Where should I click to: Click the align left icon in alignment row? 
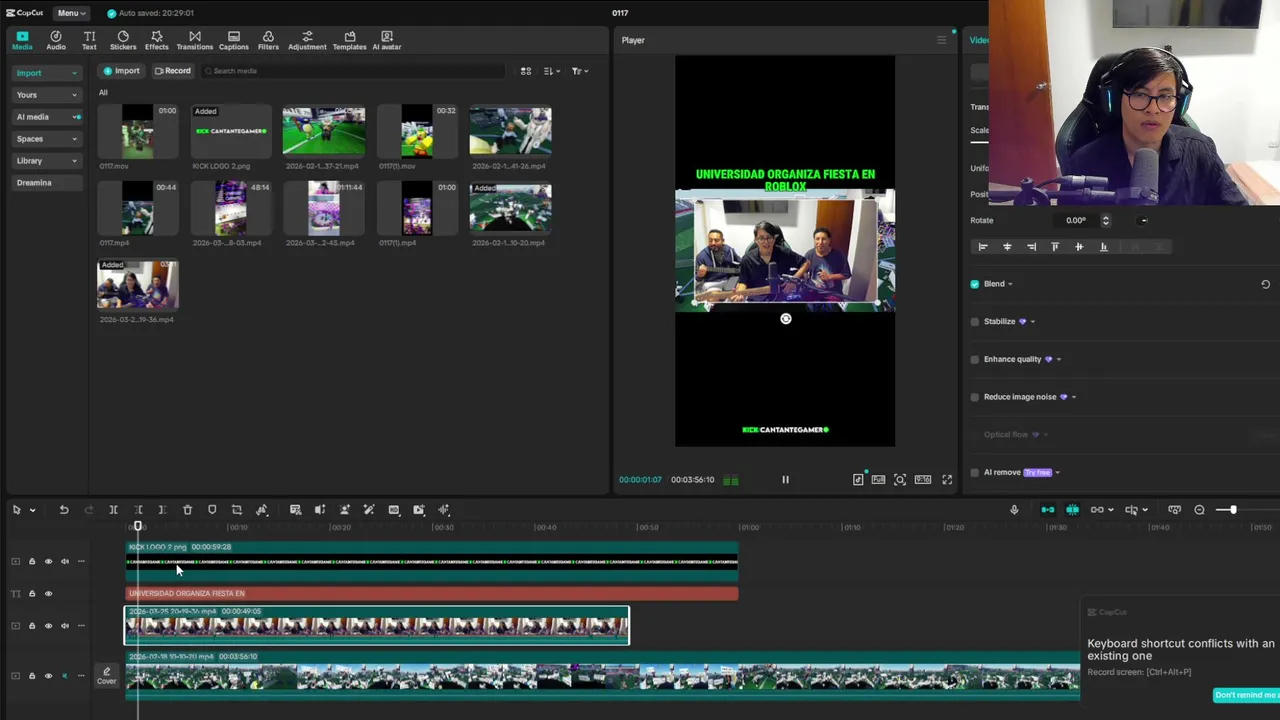coord(983,247)
